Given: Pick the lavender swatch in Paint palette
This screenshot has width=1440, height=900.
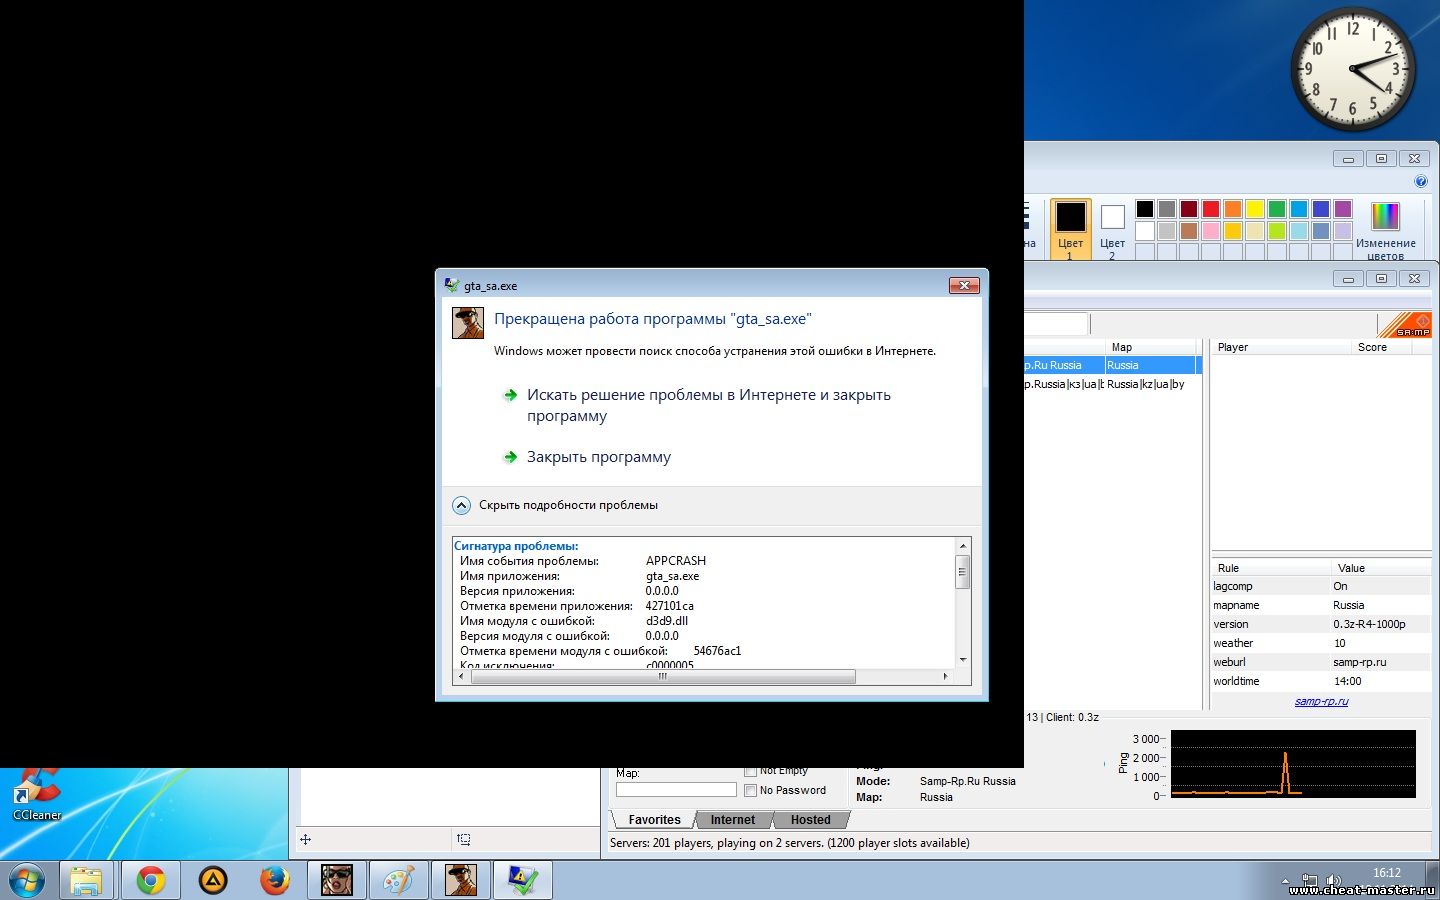Looking at the screenshot, I should tap(1343, 231).
